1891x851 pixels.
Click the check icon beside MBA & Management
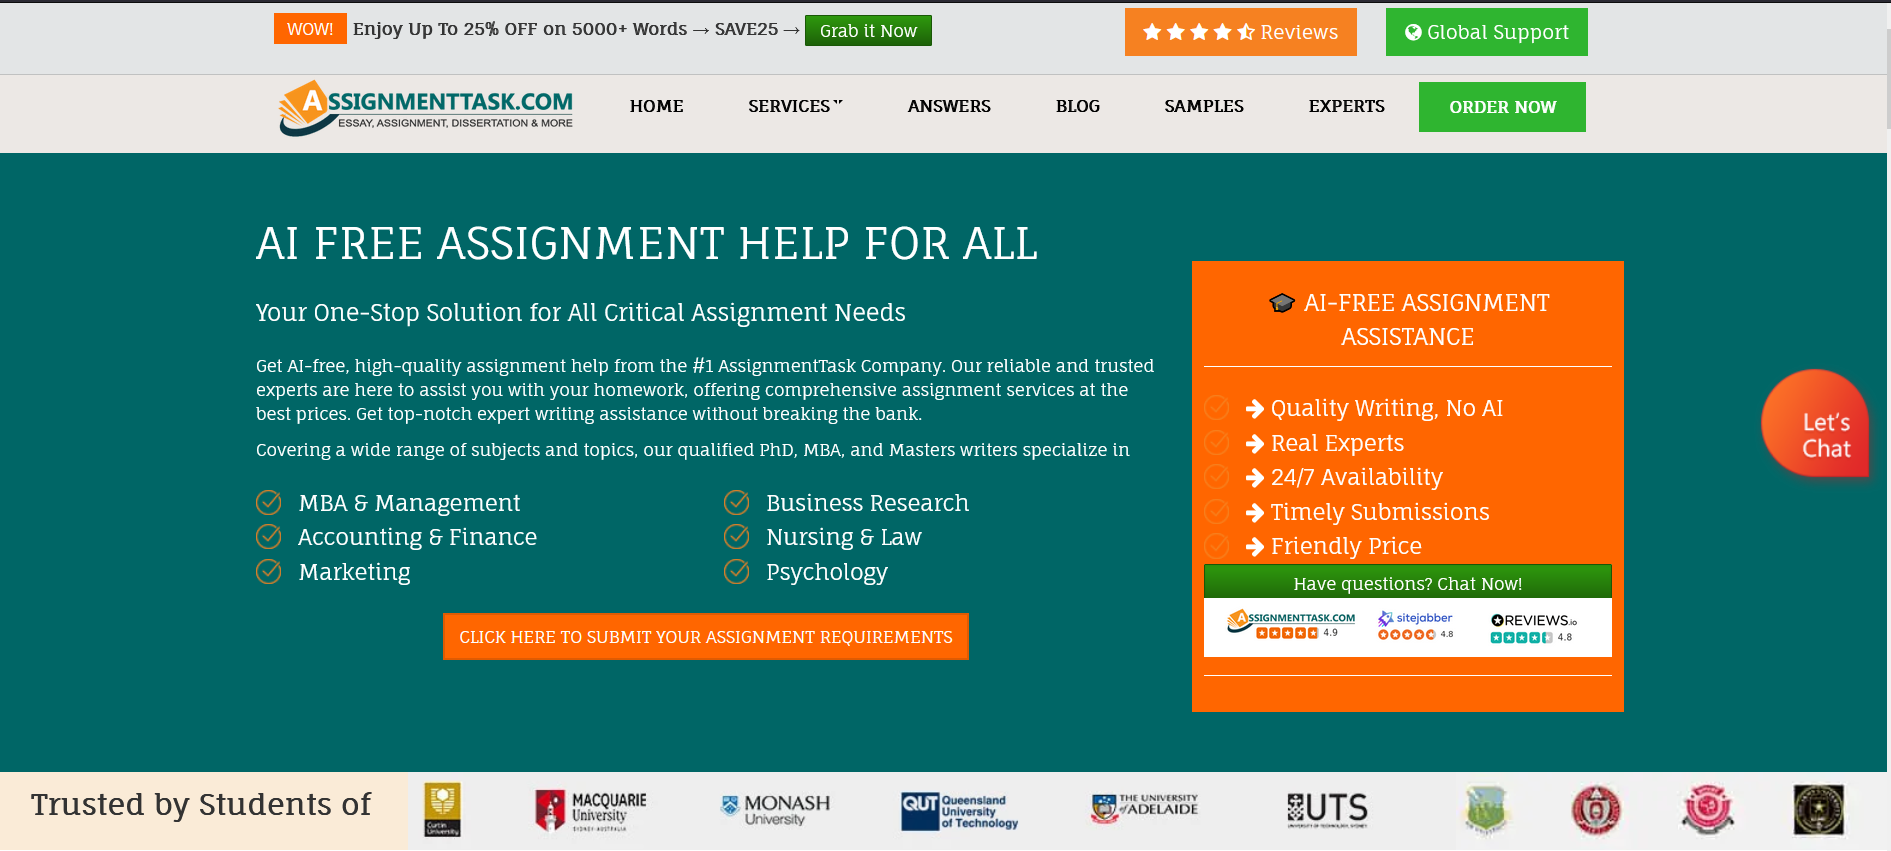[269, 502]
